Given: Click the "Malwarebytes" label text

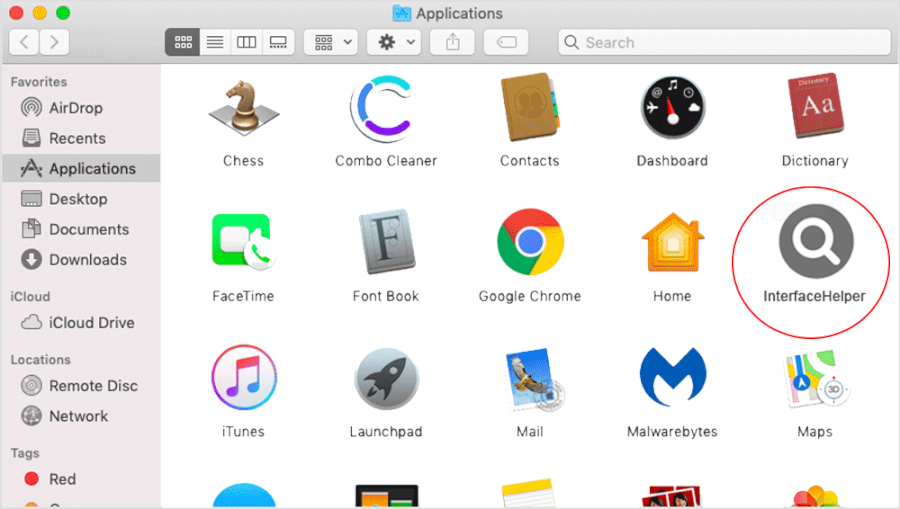Looking at the screenshot, I should (672, 432).
